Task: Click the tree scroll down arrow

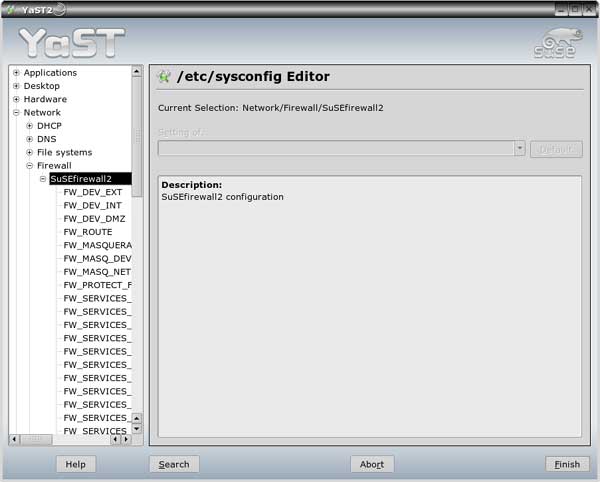Action: [x=137, y=429]
